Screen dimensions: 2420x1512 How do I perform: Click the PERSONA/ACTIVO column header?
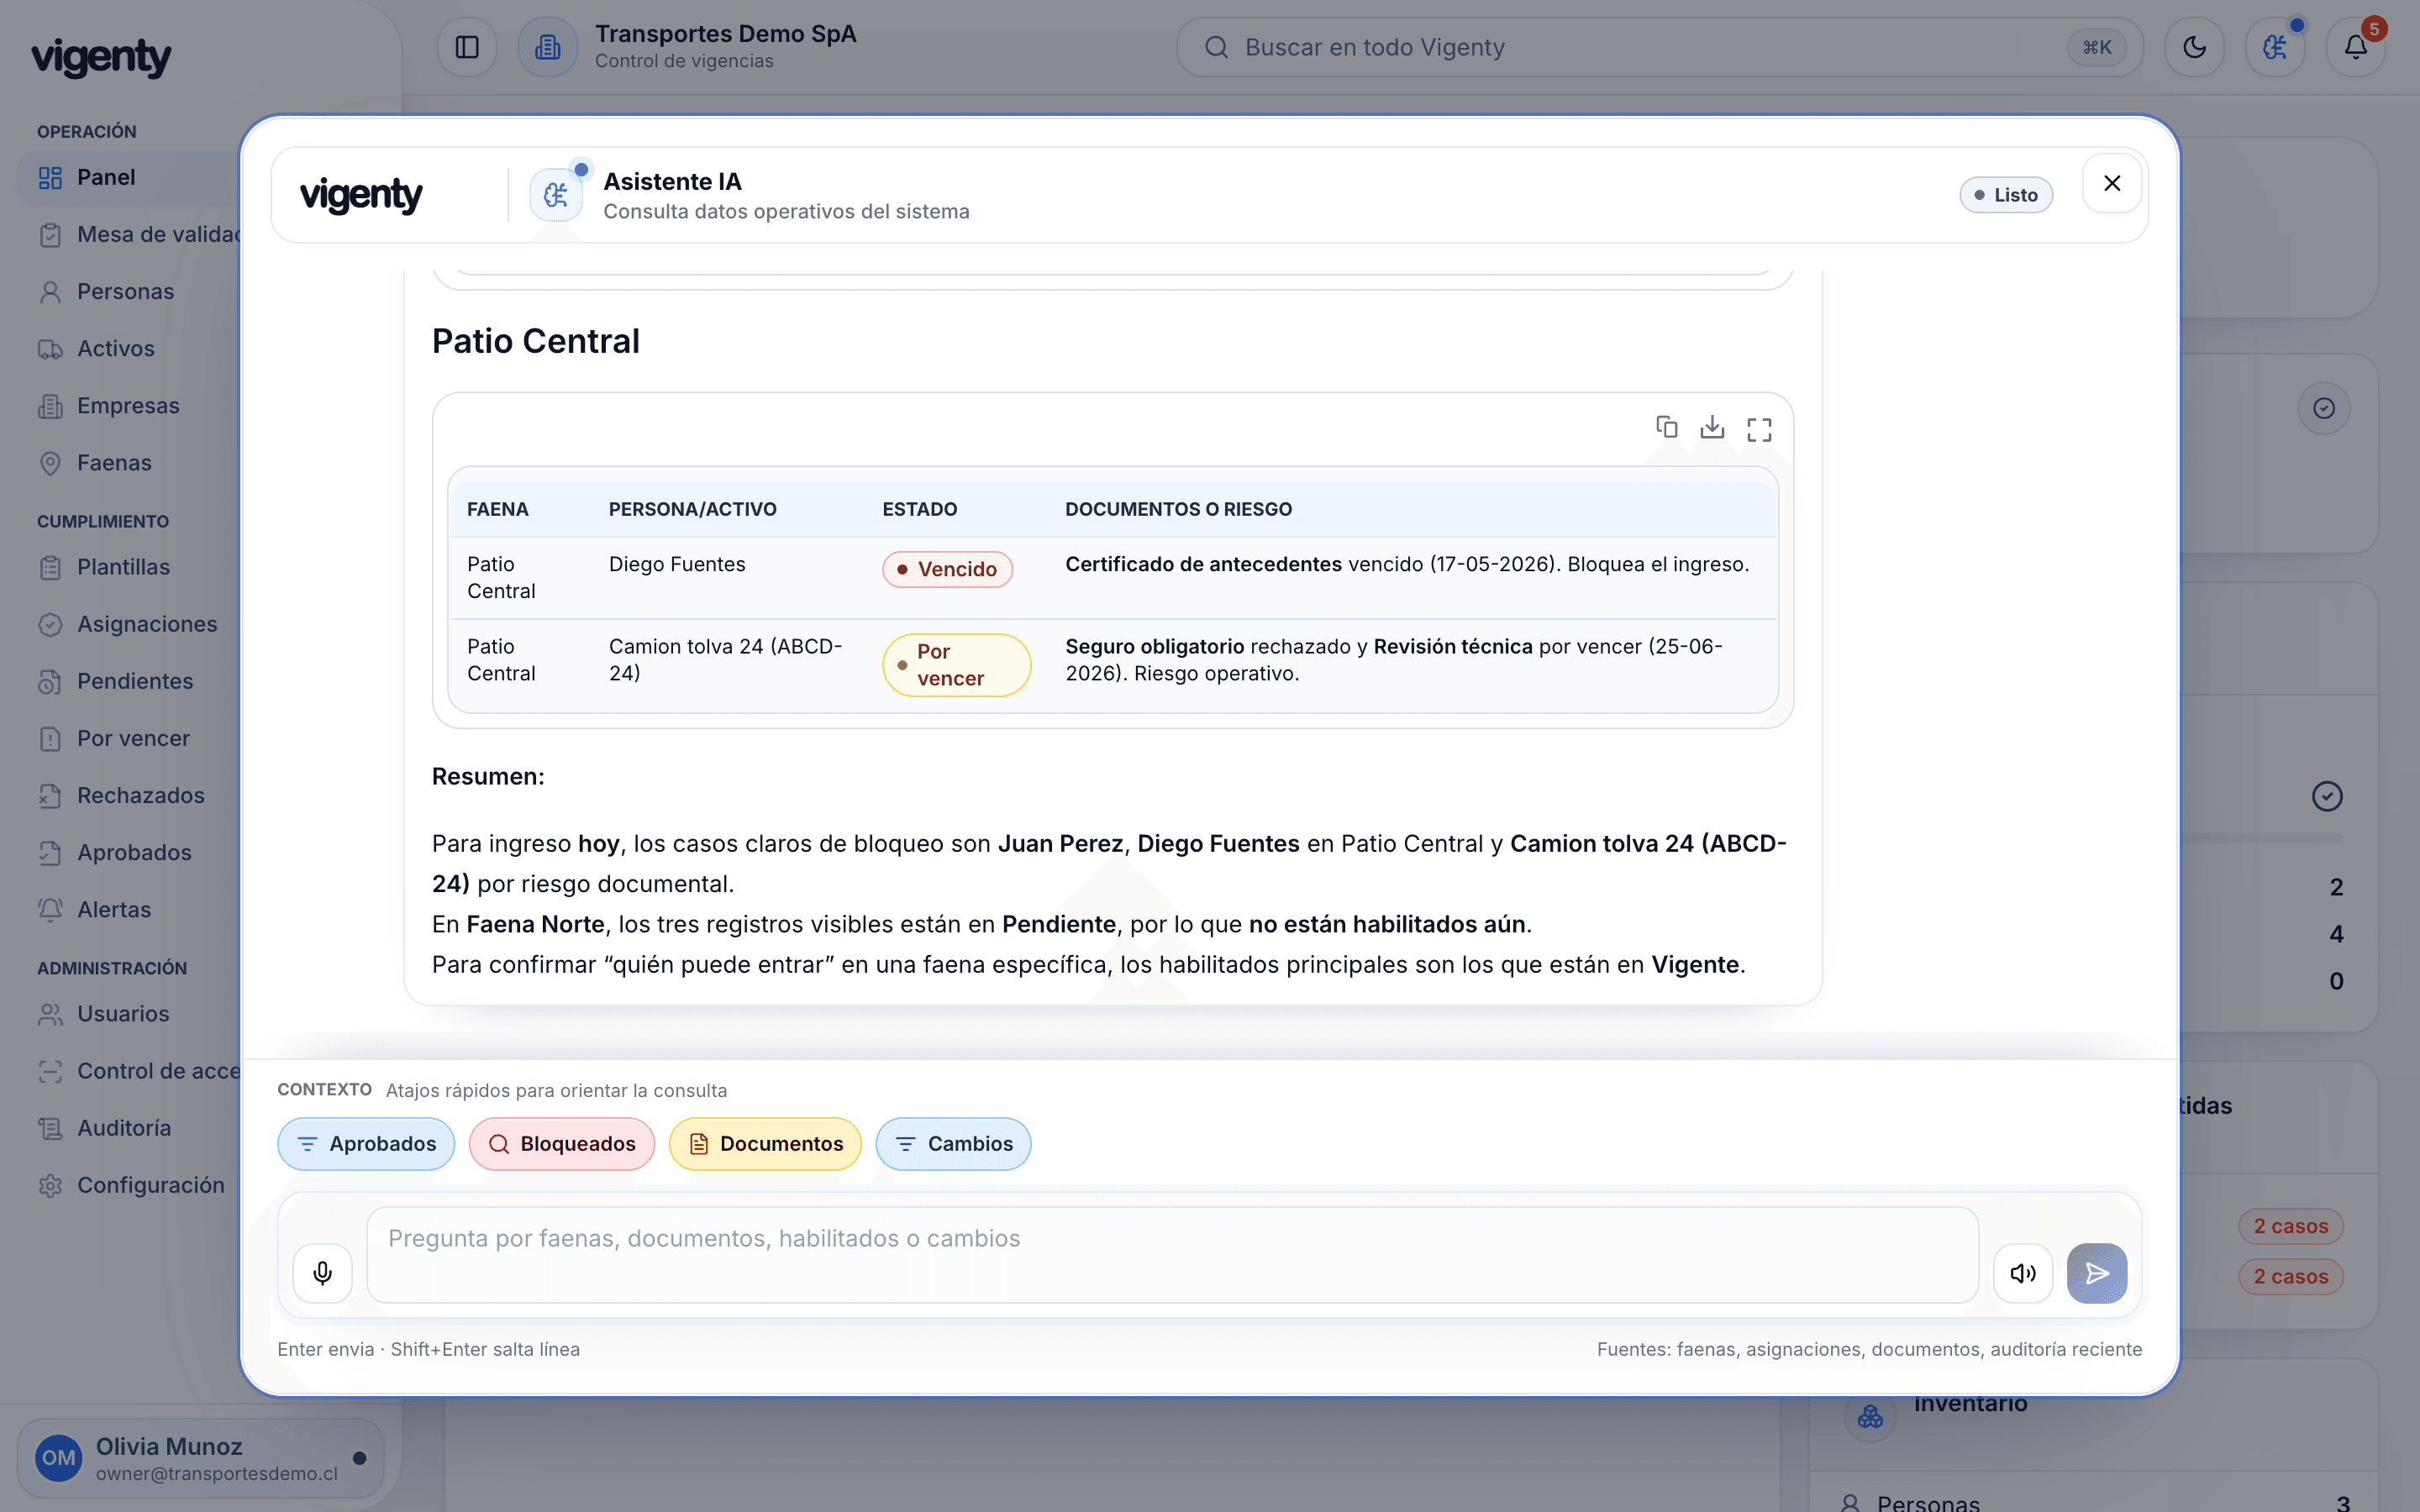(x=693, y=509)
